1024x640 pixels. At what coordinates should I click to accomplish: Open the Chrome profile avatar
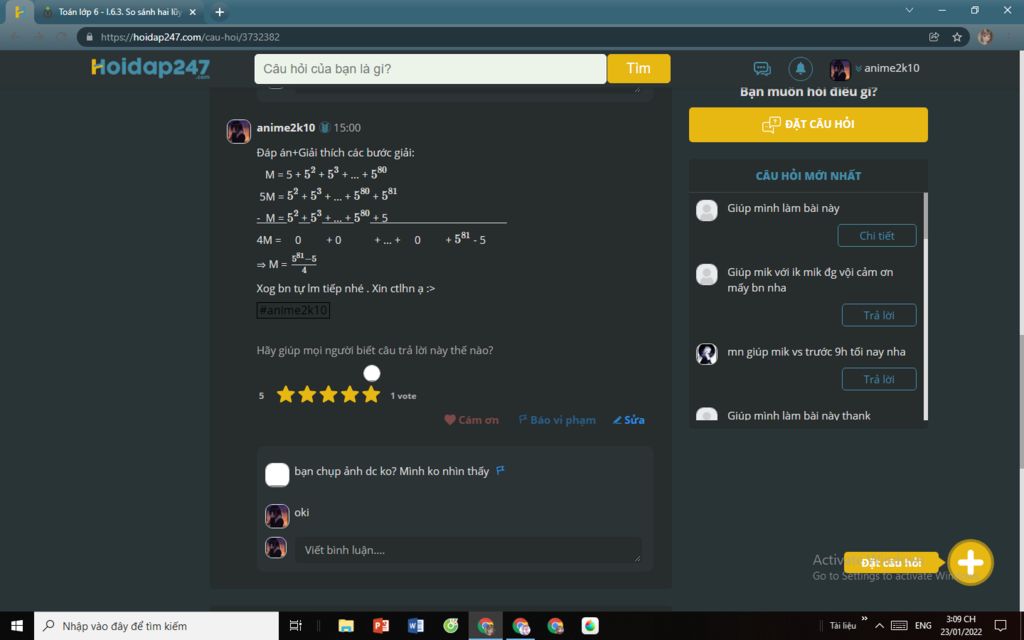pos(985,37)
